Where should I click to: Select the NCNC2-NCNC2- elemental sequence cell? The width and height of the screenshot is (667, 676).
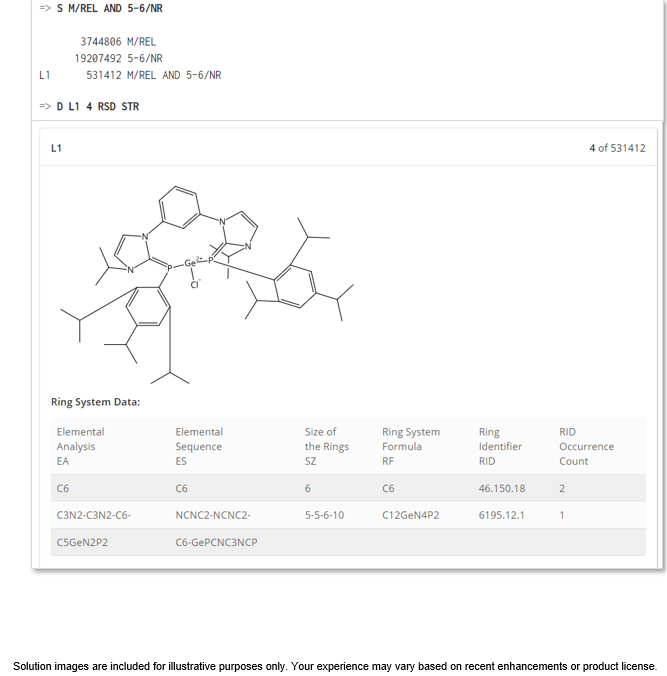(213, 515)
